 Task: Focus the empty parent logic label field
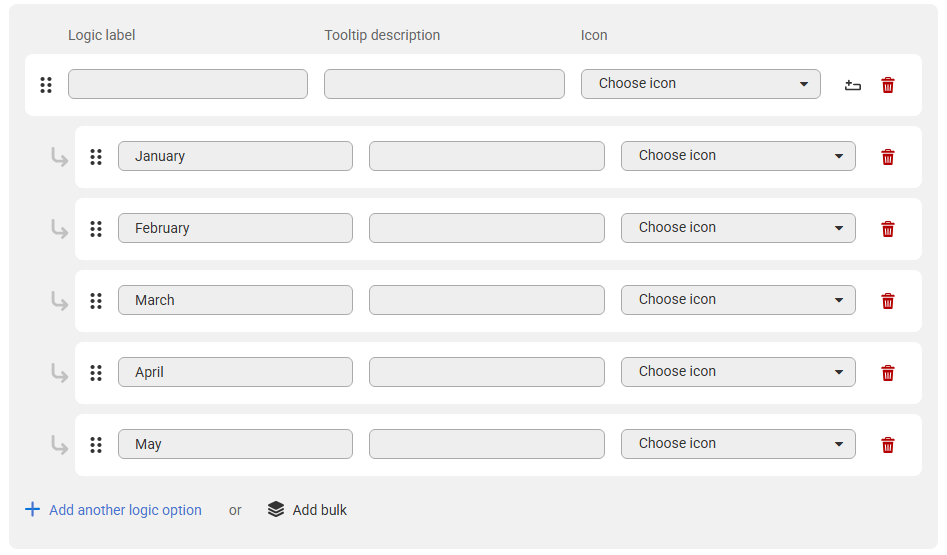click(188, 84)
